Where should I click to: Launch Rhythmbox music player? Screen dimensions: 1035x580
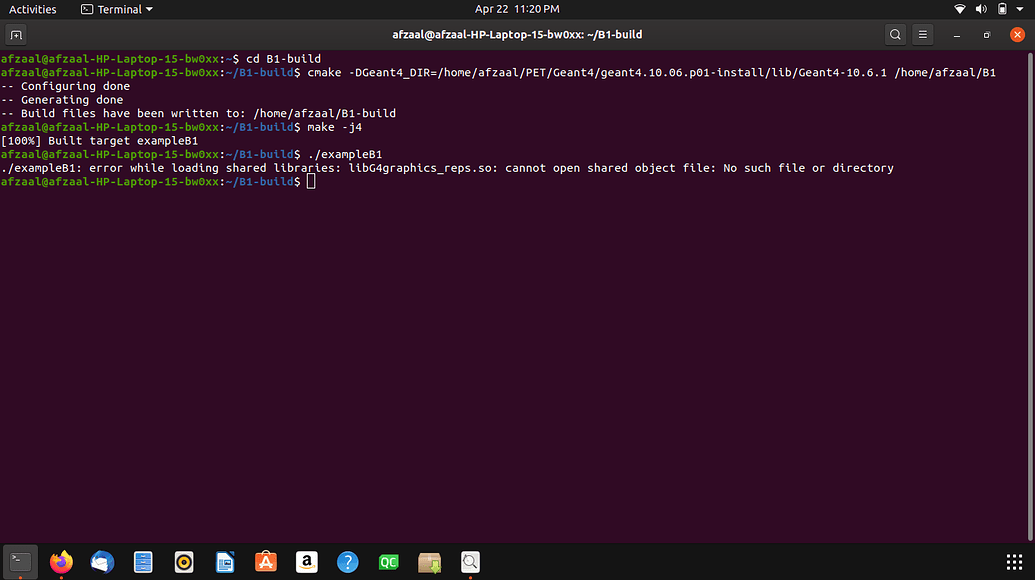184,562
